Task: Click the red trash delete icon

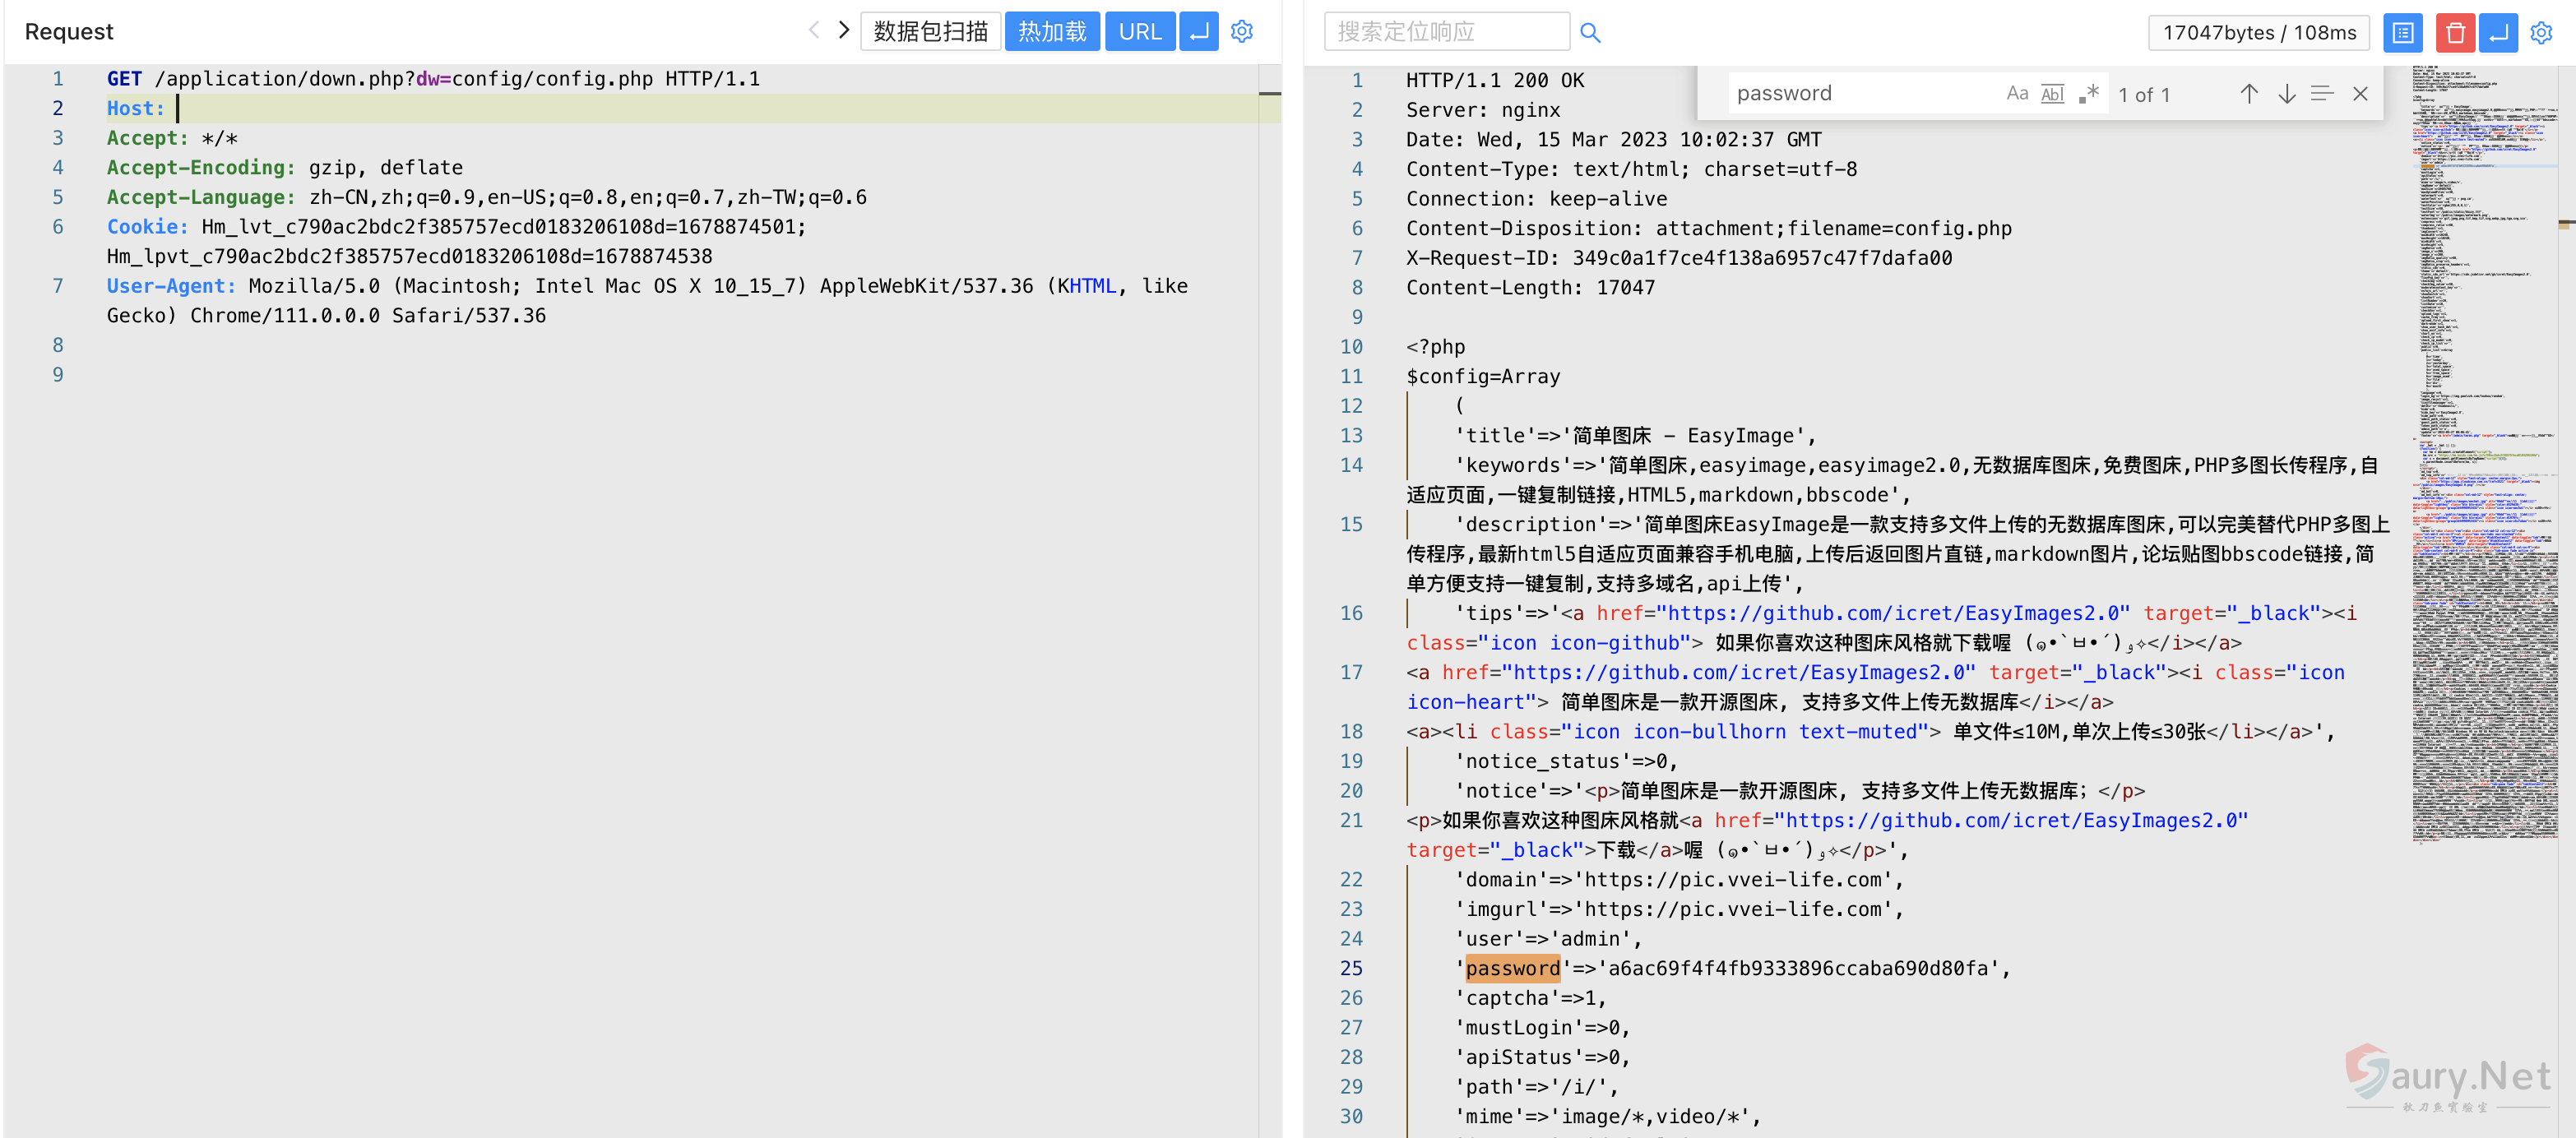Action: pyautogui.click(x=2454, y=33)
